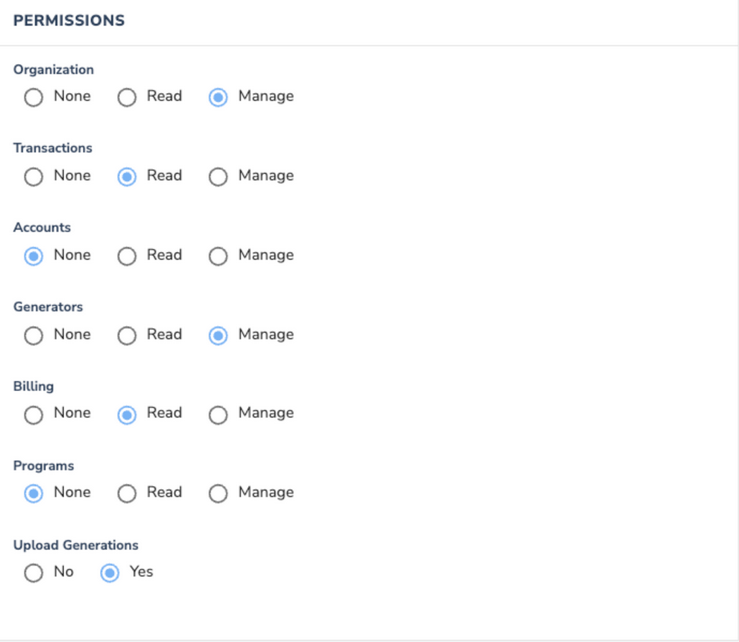Select Manage for Programs
739x642 pixels.
point(218,494)
